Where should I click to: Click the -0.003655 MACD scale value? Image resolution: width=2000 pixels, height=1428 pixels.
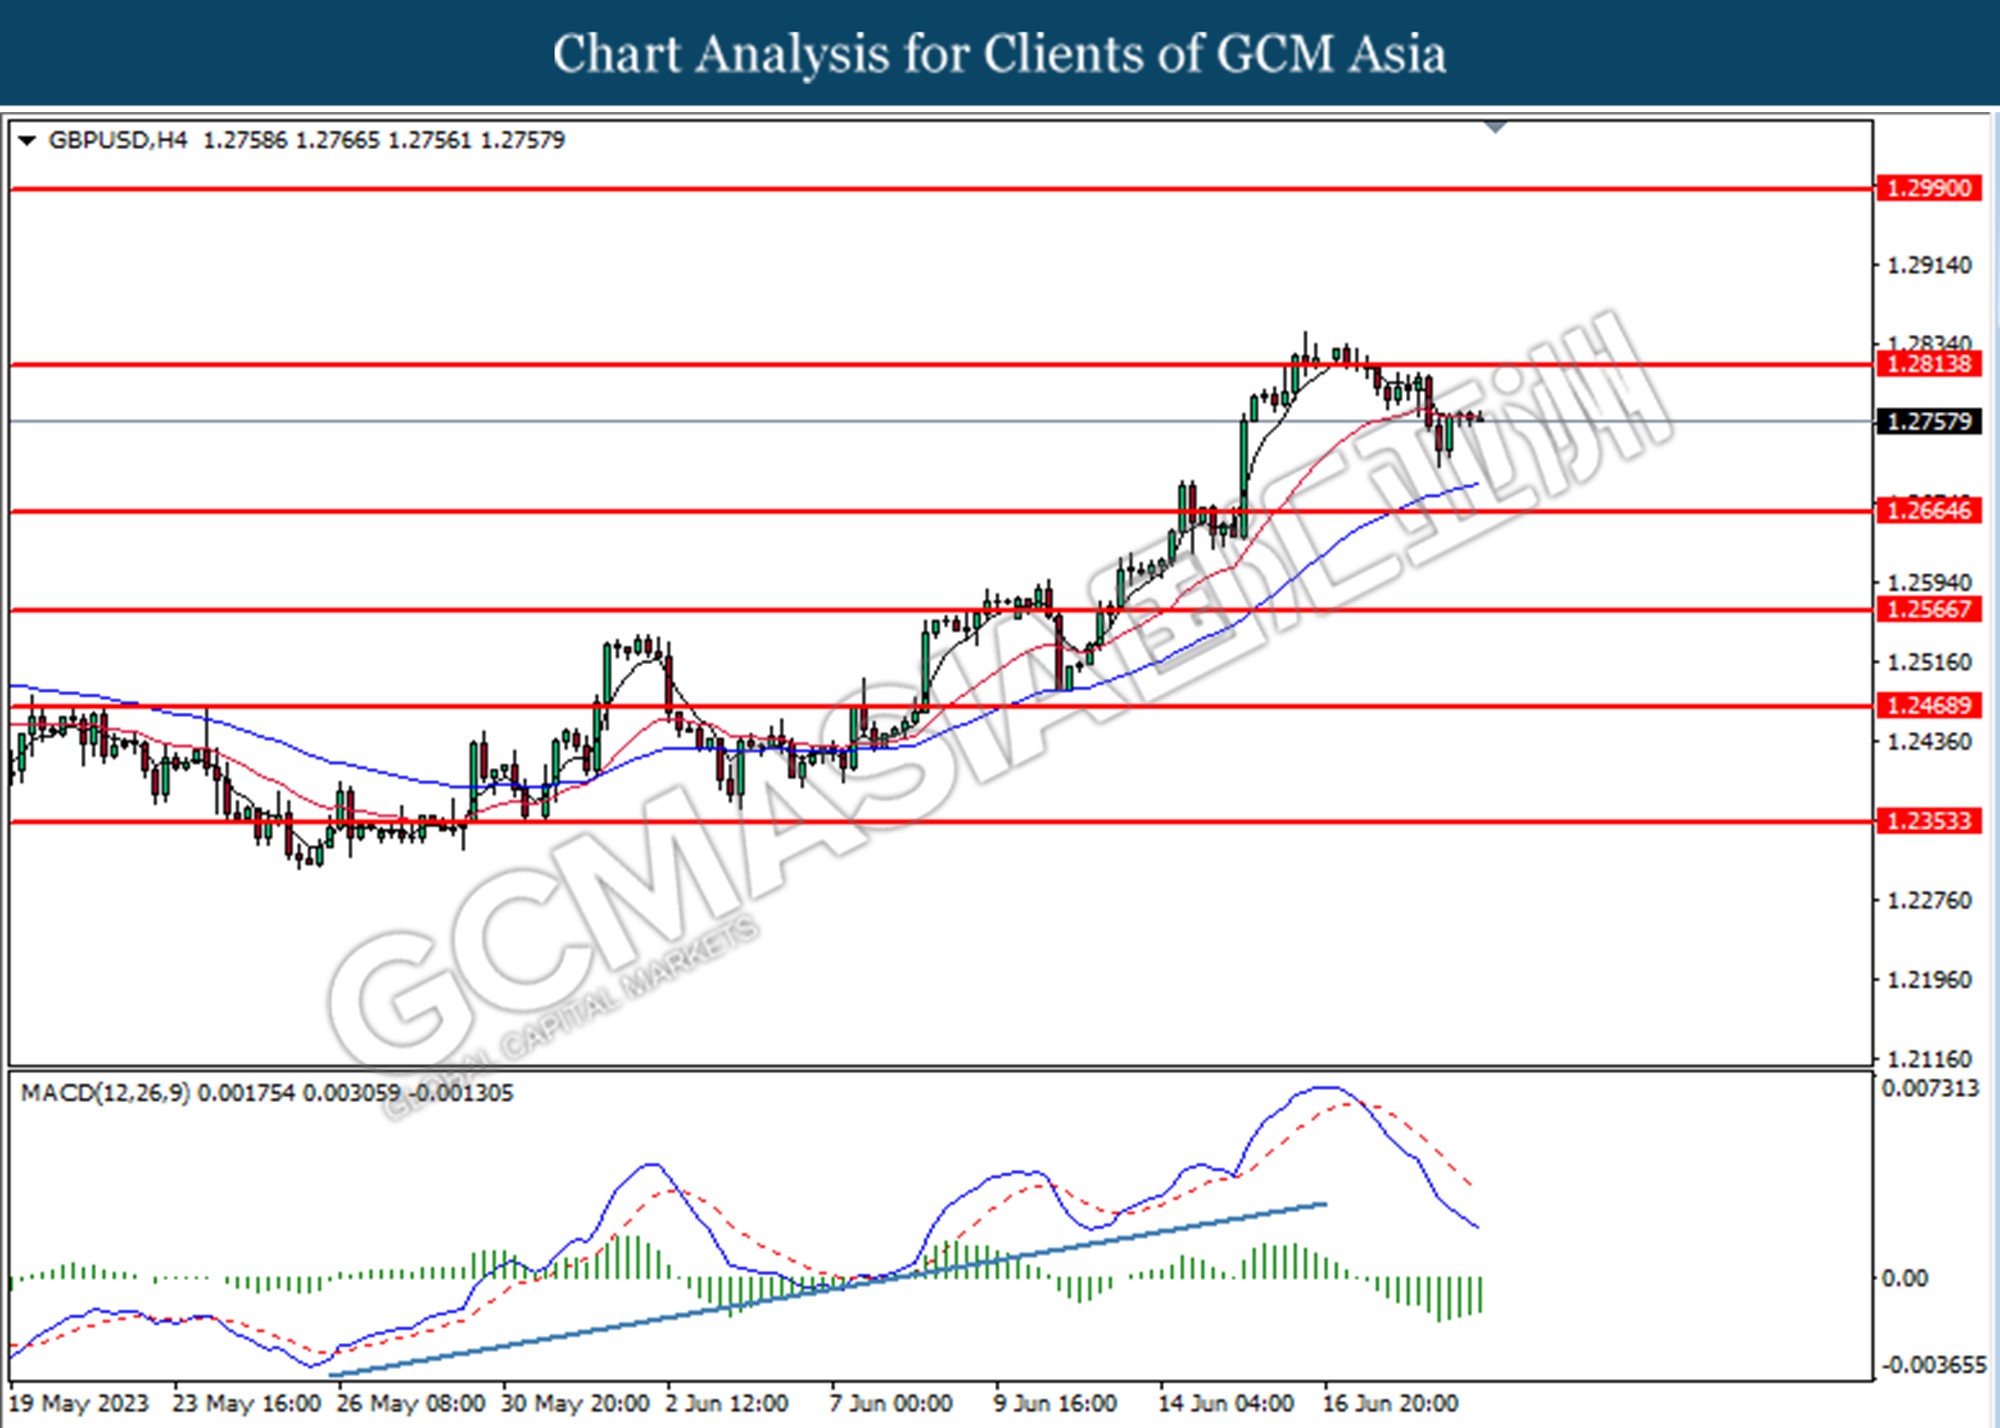pos(1934,1365)
